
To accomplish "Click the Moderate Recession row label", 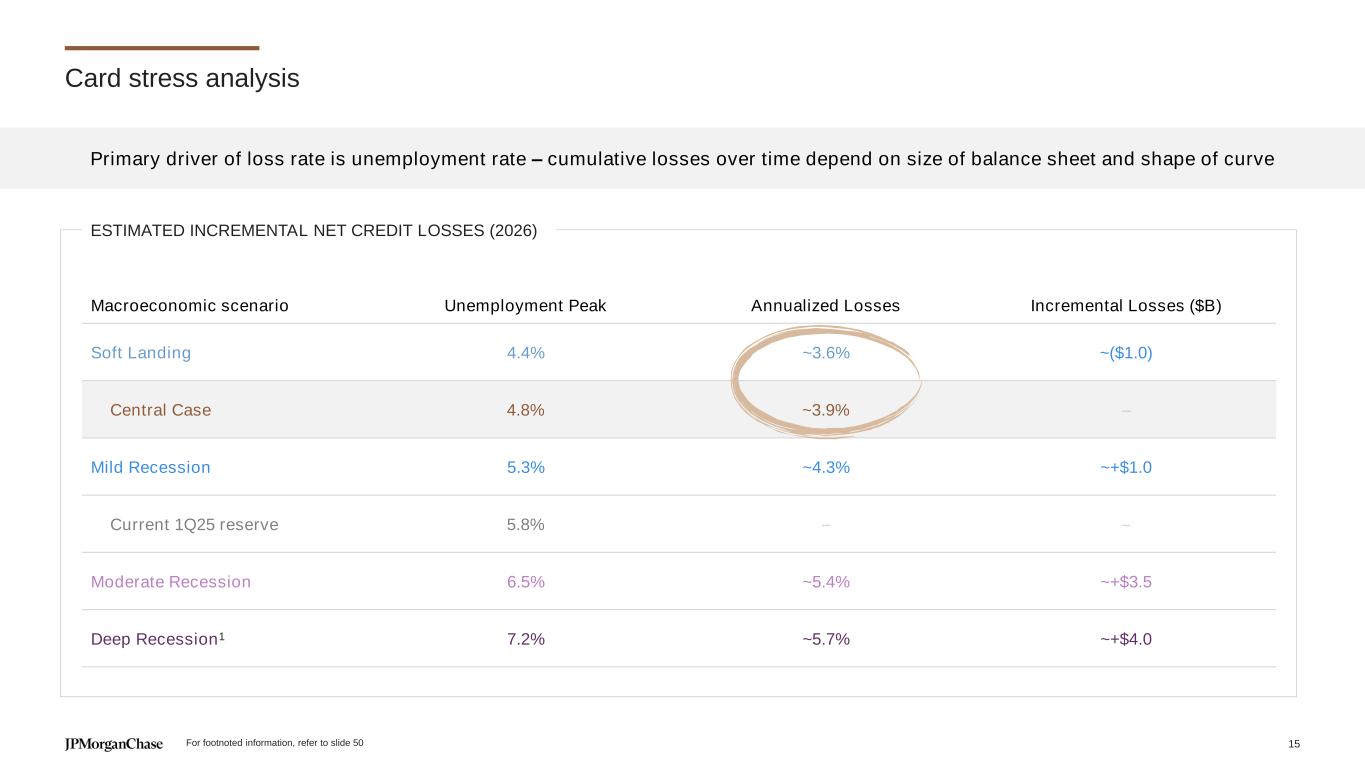I will (171, 582).
